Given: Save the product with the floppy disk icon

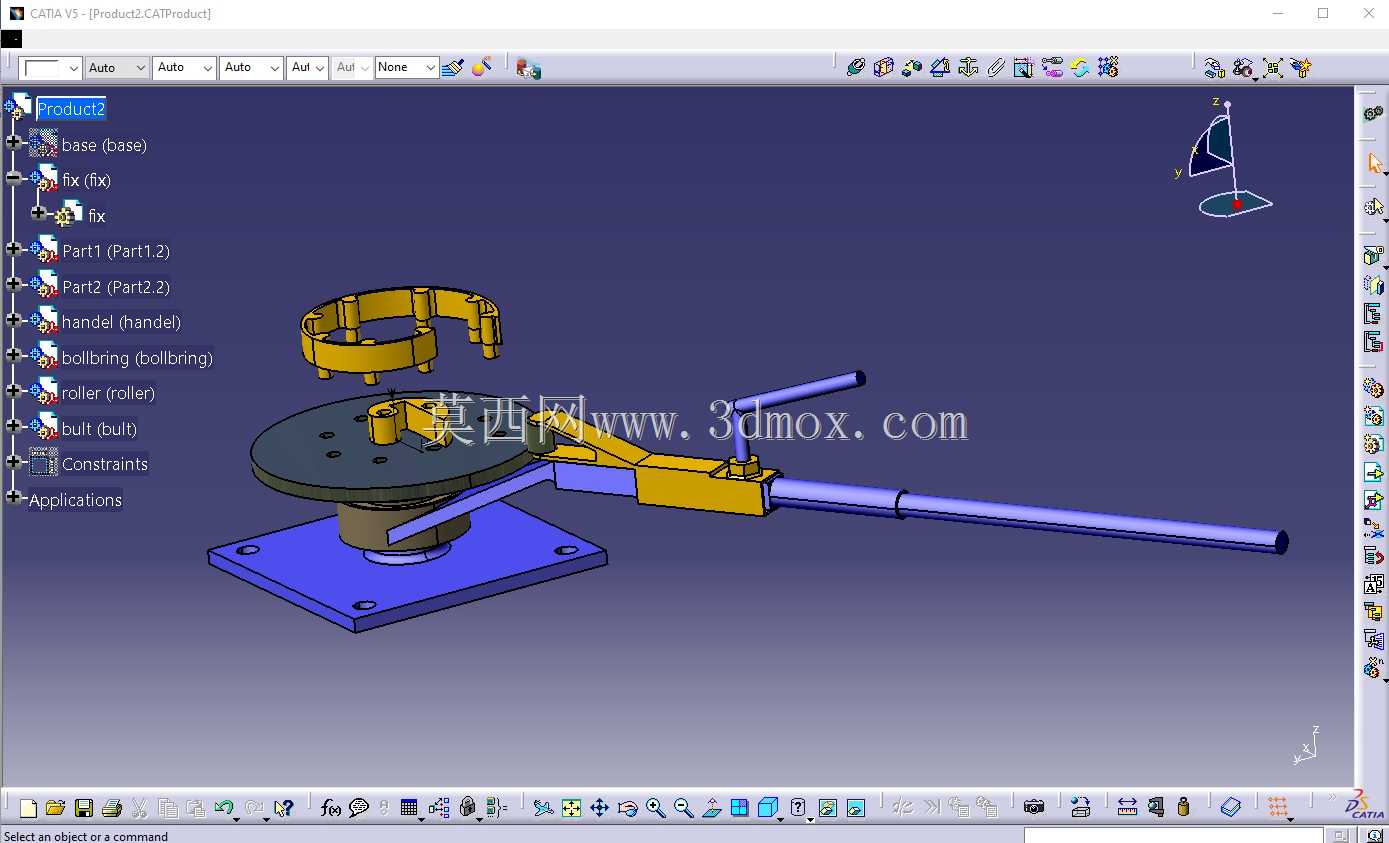Looking at the screenshot, I should click(84, 808).
